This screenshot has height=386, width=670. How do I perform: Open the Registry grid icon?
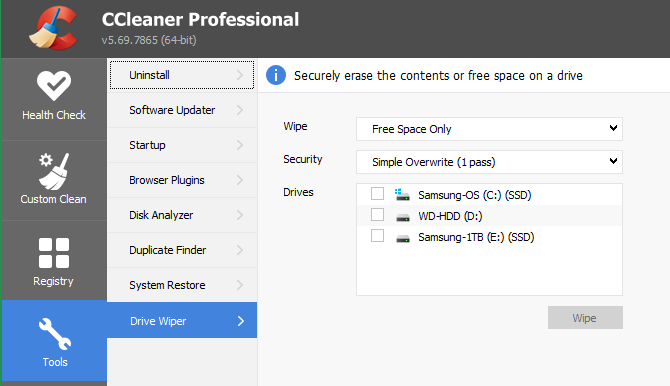[x=54, y=253]
